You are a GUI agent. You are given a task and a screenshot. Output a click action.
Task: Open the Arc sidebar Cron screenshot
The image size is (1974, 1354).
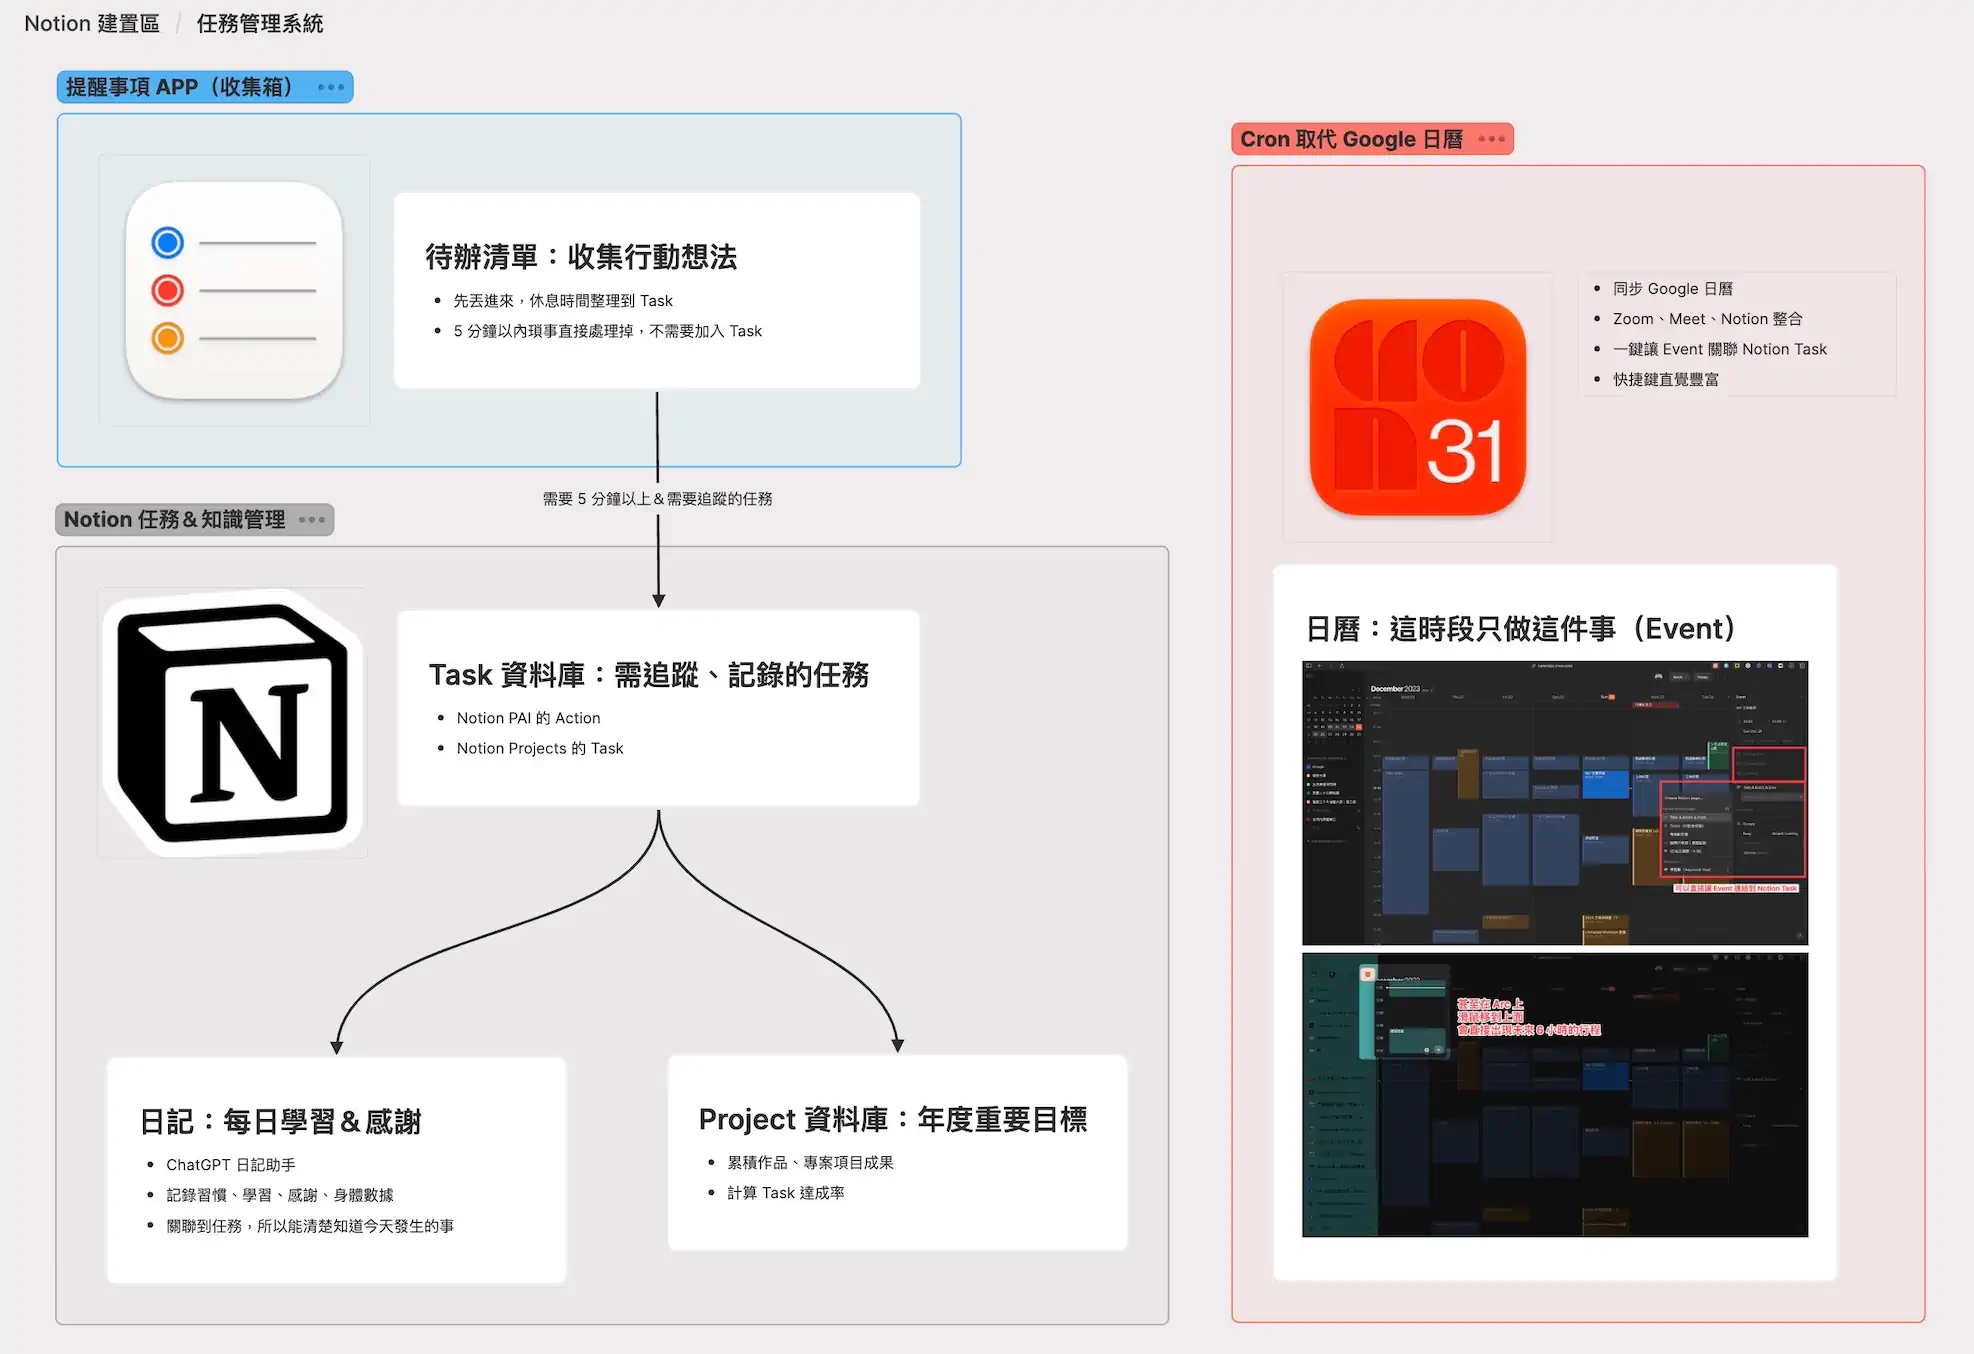(1555, 1095)
